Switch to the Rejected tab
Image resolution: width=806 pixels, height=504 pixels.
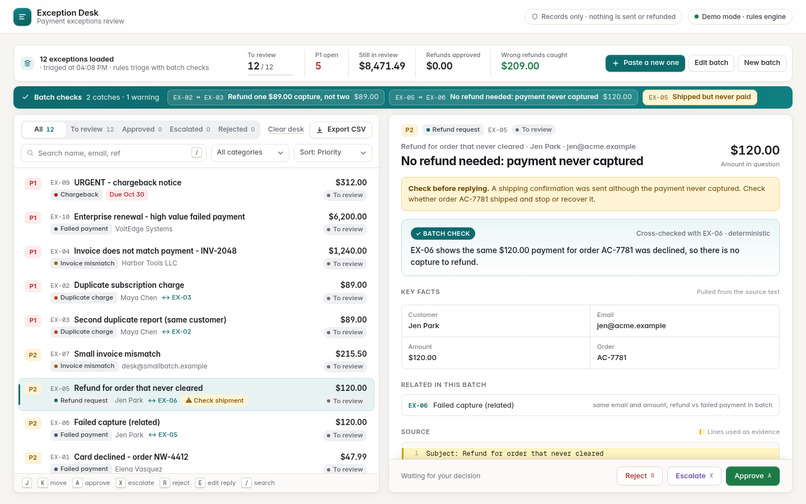tap(236, 130)
